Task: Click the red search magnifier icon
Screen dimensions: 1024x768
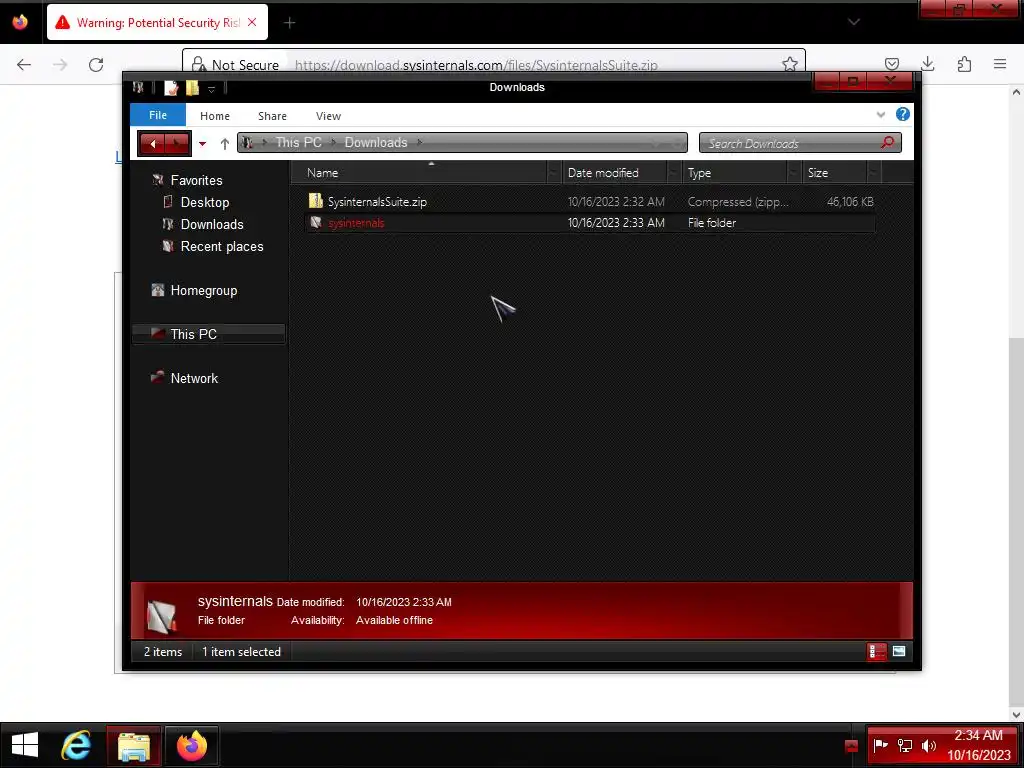Action: [888, 142]
